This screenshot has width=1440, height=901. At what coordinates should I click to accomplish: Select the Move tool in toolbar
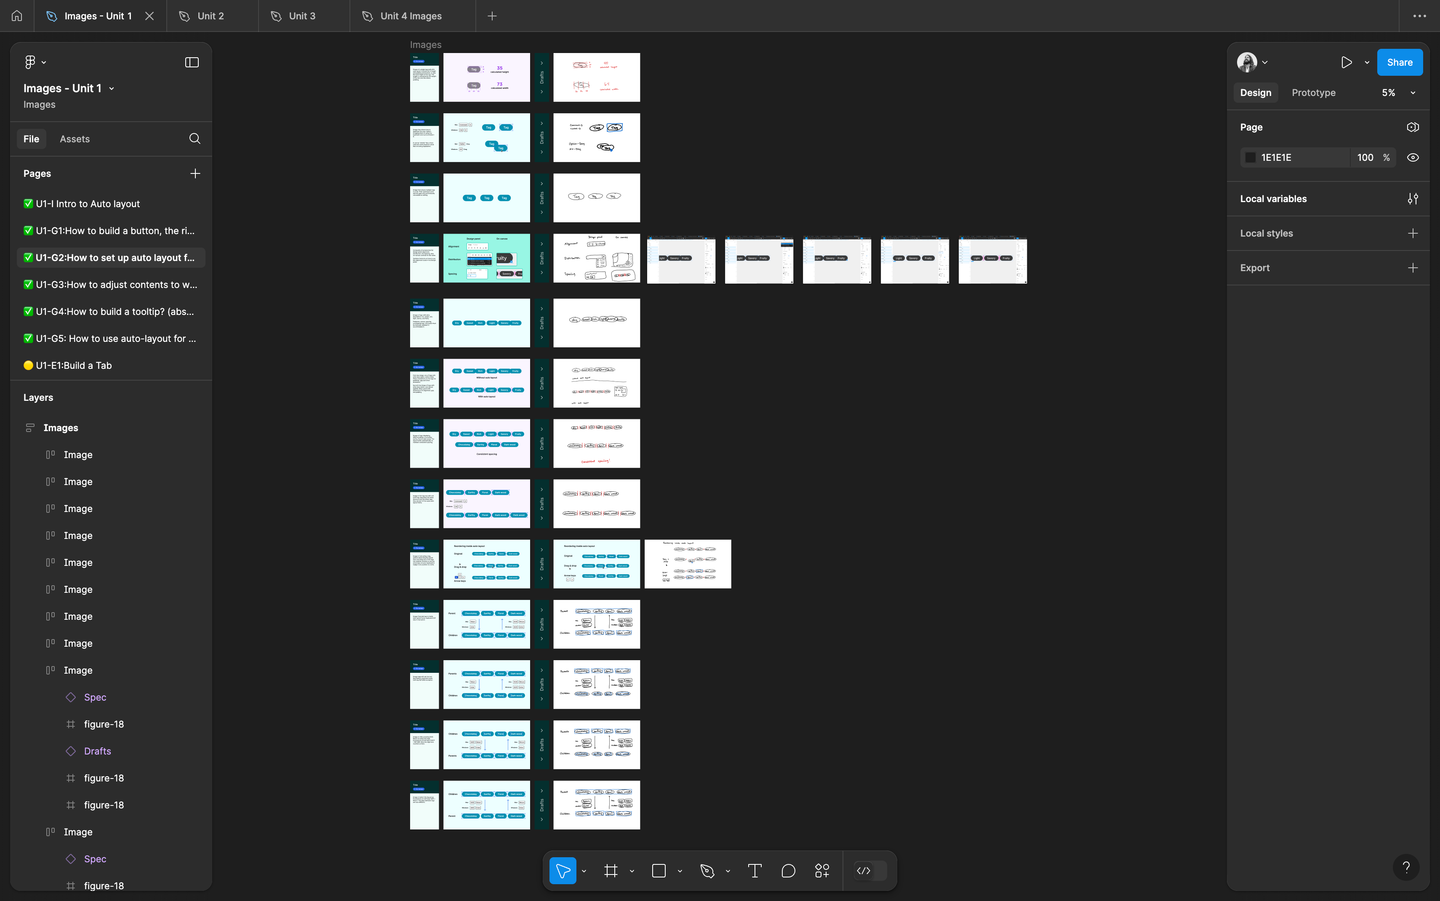click(563, 871)
